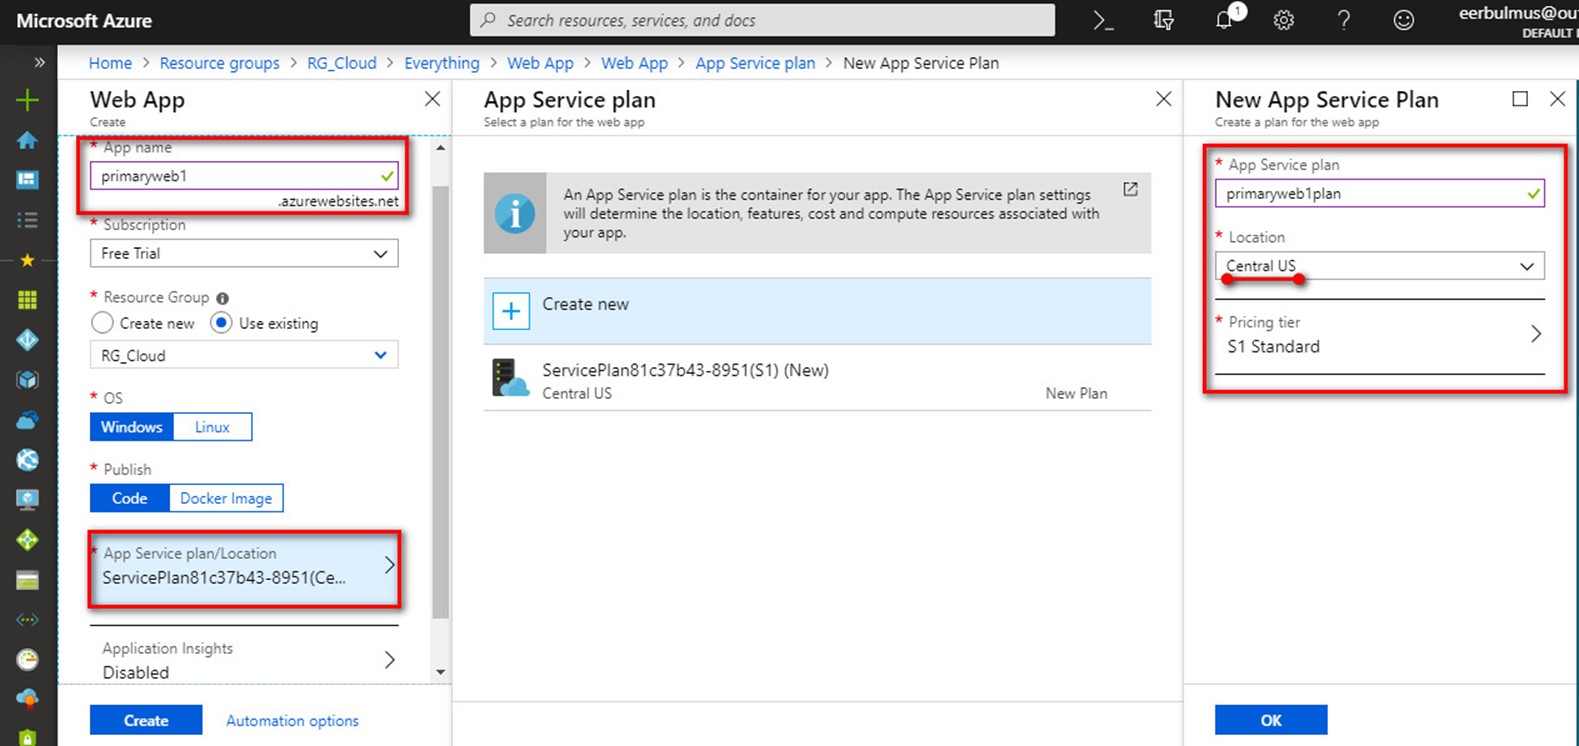Open Load balancers green diamond icon
The image size is (1579, 746).
tap(27, 540)
